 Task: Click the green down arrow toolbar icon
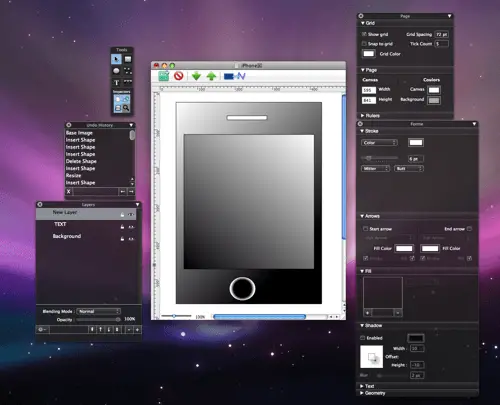[196, 76]
